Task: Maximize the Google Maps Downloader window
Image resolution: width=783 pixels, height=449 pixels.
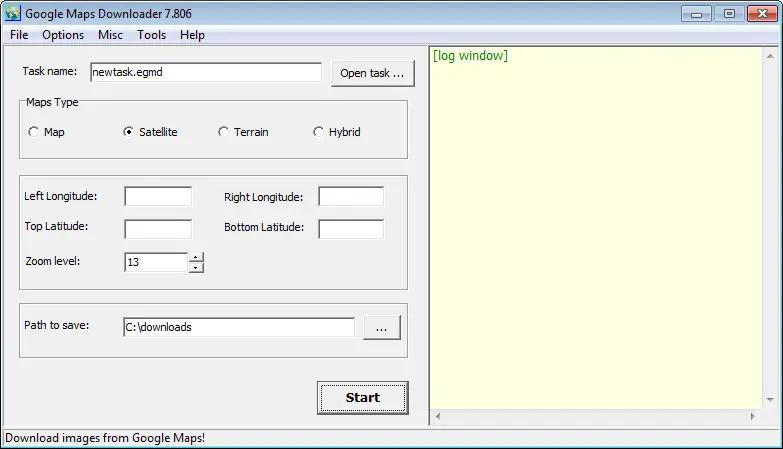Action: tap(729, 13)
